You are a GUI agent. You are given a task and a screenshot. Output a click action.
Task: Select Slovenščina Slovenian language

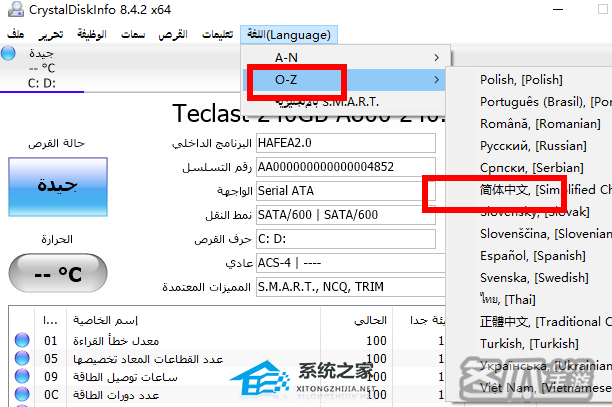[545, 234]
